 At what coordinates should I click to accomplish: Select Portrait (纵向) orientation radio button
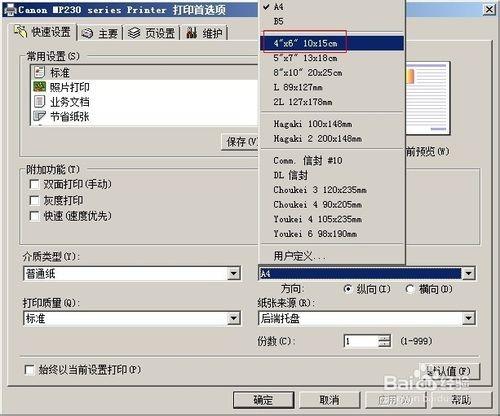348,289
